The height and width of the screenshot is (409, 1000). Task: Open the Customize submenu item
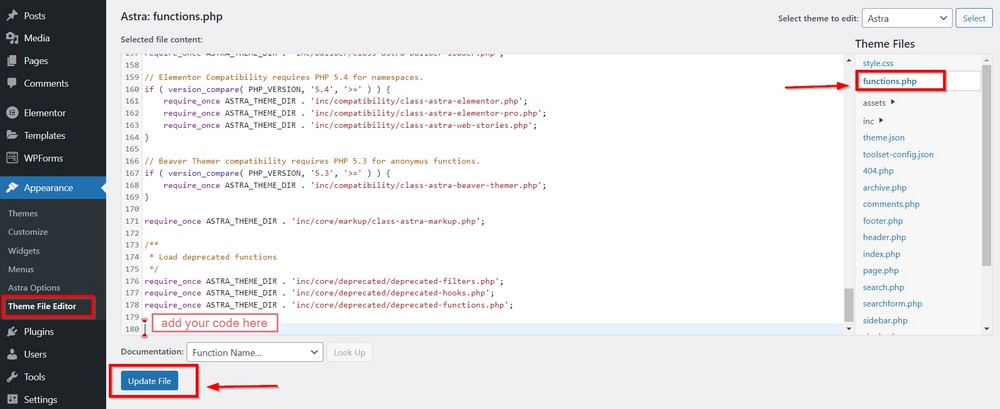click(28, 232)
